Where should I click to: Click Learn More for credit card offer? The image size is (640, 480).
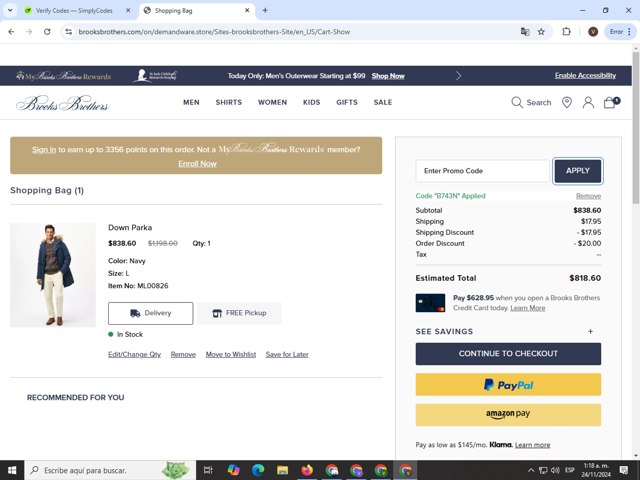[528, 308]
